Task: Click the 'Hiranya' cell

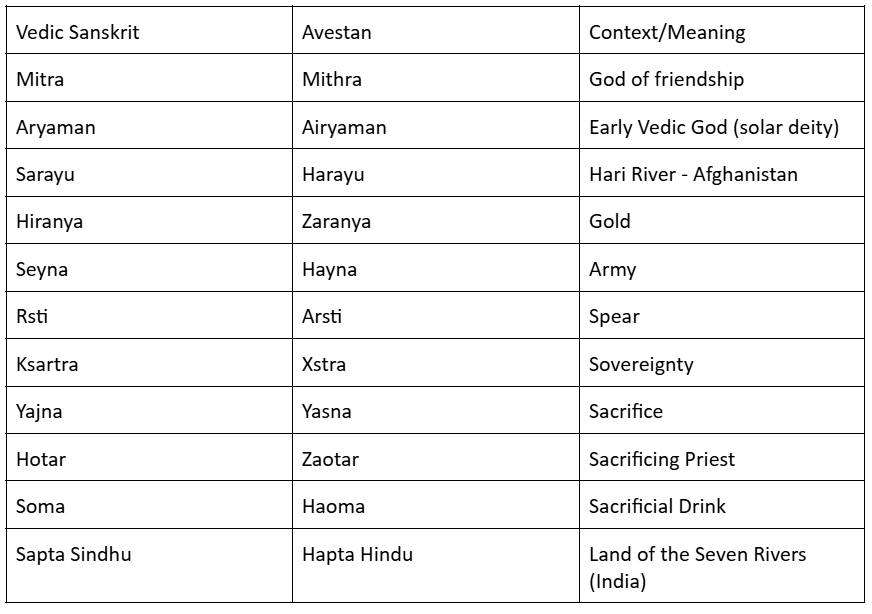Action: 149,220
